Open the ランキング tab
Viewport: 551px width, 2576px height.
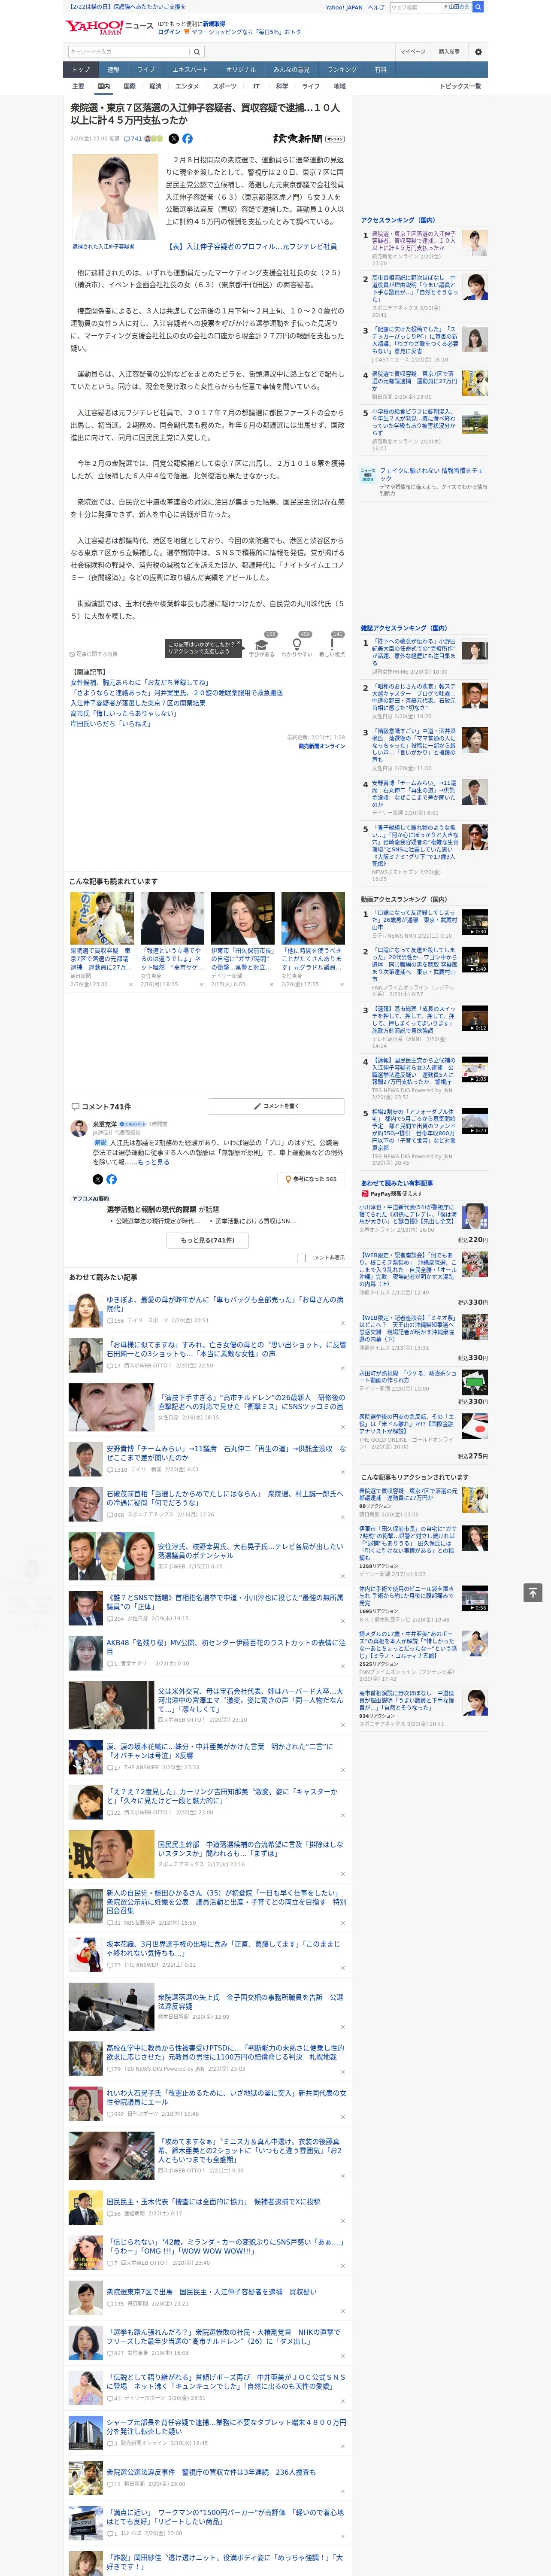pyautogui.click(x=343, y=70)
